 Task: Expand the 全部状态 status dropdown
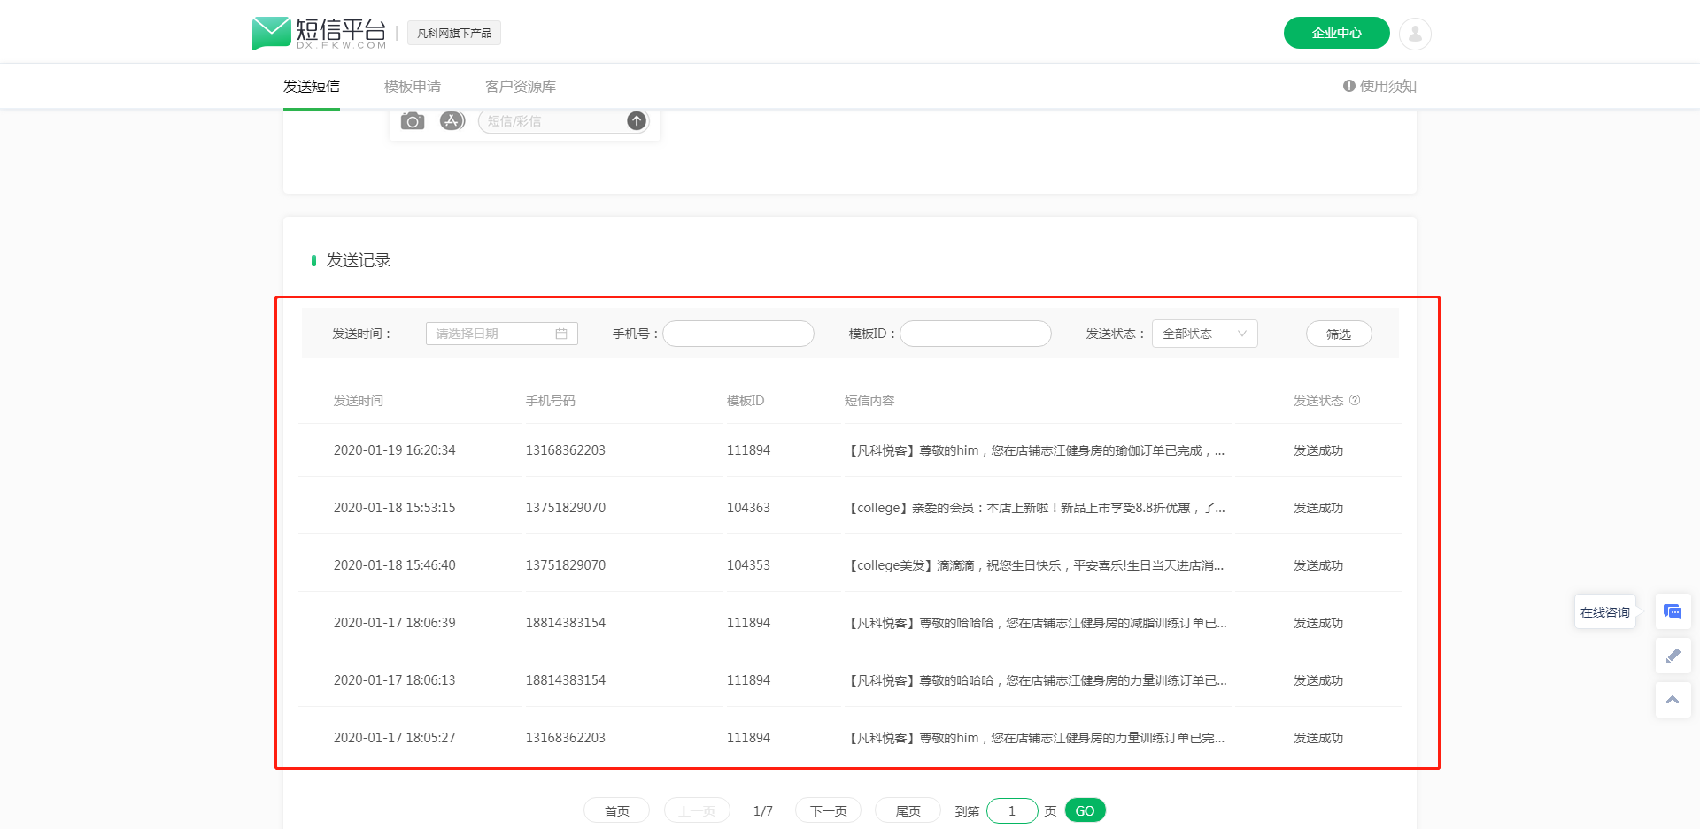1204,334
